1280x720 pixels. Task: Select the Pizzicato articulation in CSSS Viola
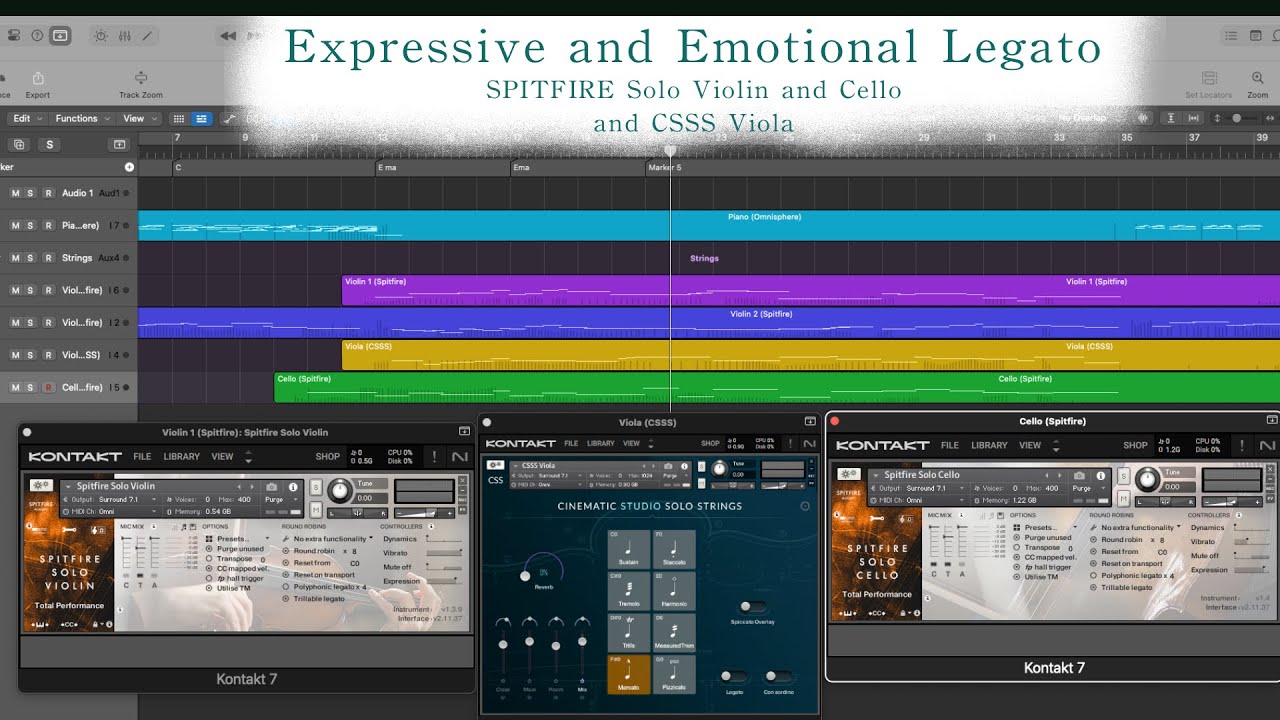[674, 675]
